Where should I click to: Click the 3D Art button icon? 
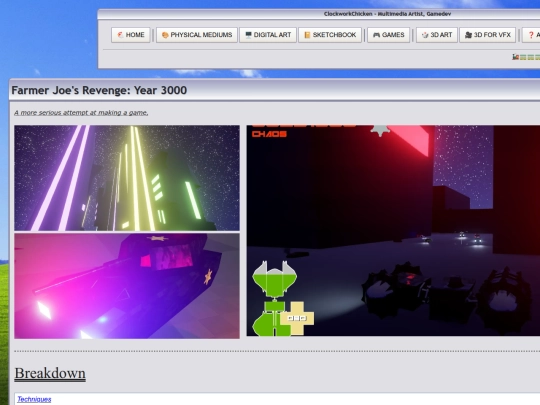coord(425,35)
